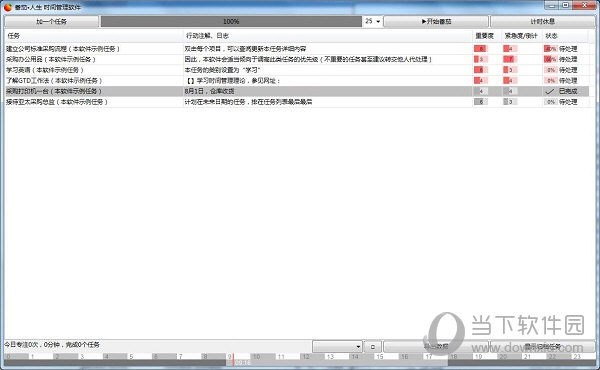Click importance bar of 接待亚太采购总监 row
600x370 pixels.
pyautogui.click(x=481, y=102)
